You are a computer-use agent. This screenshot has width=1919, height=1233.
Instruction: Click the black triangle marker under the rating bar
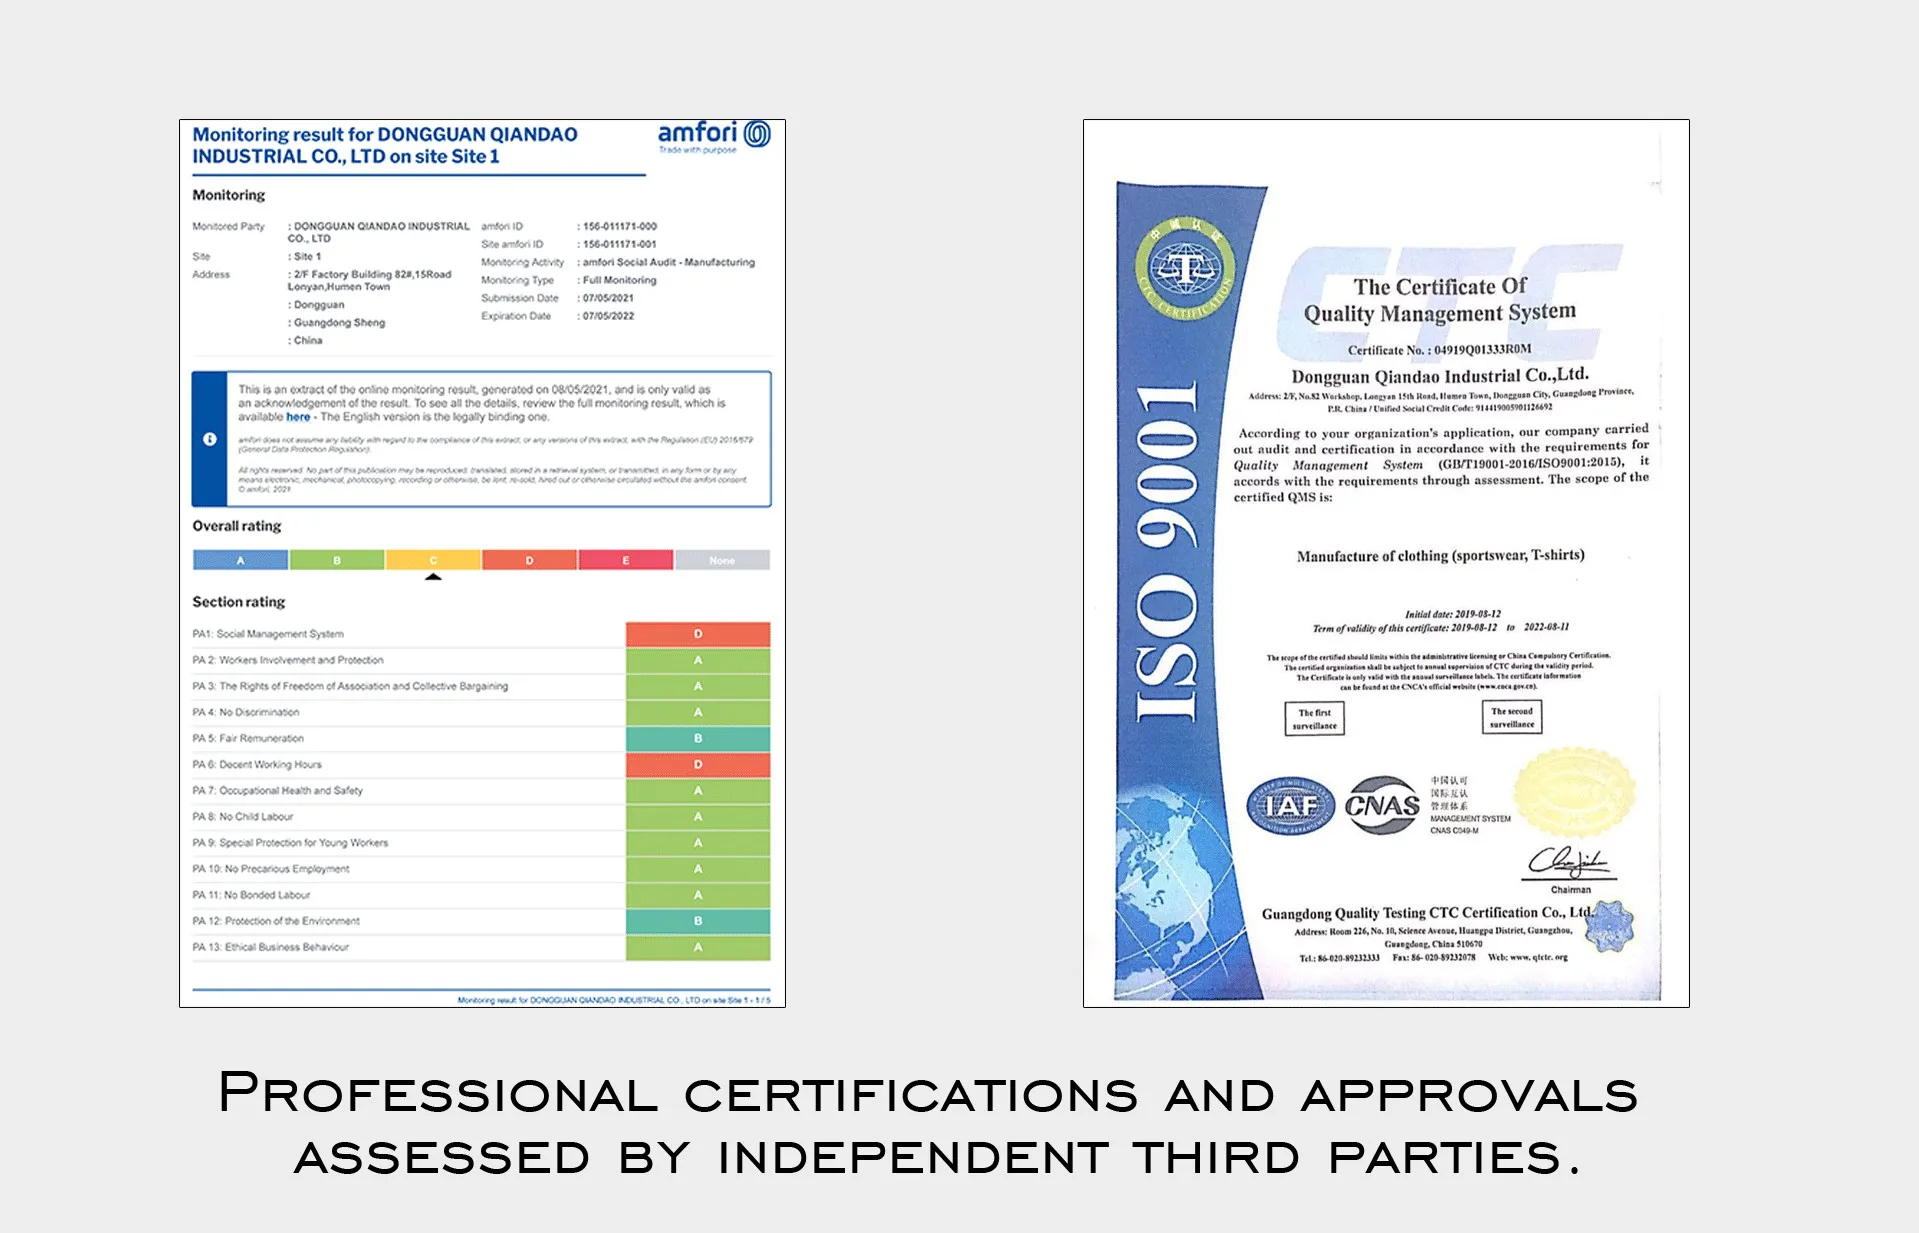point(433,576)
